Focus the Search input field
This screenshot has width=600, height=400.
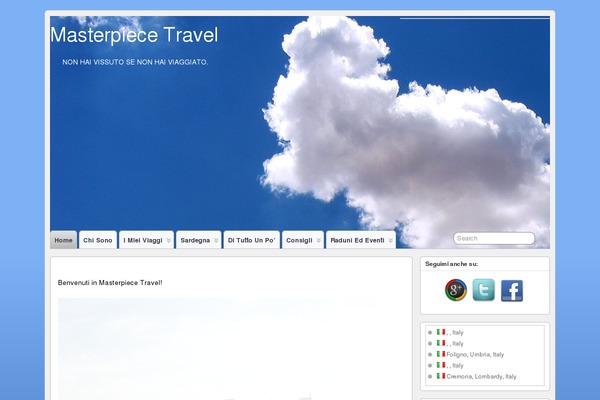pos(494,238)
